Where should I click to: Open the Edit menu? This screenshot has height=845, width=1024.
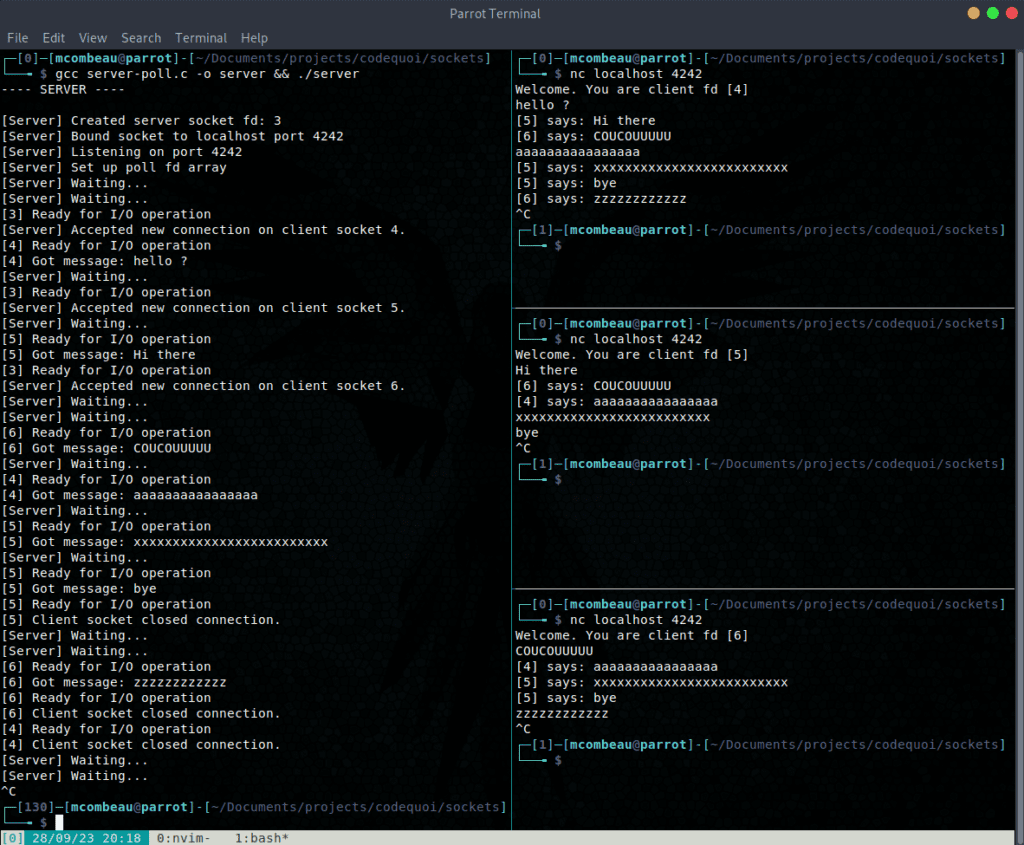pyautogui.click(x=54, y=38)
